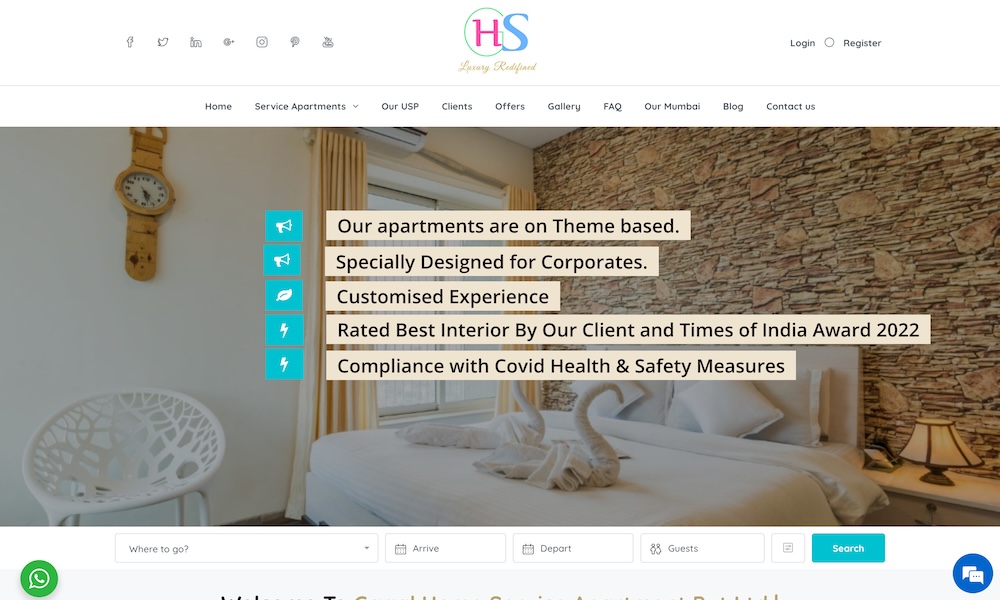Open the Pinterest social icon
1000x600 pixels.
tap(295, 42)
